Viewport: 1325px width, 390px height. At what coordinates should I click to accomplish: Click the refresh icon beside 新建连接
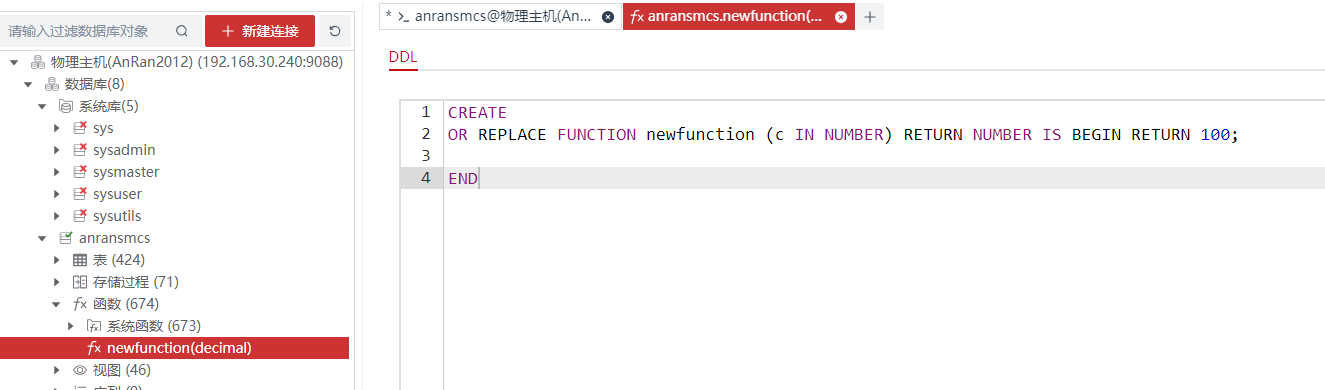click(x=335, y=31)
